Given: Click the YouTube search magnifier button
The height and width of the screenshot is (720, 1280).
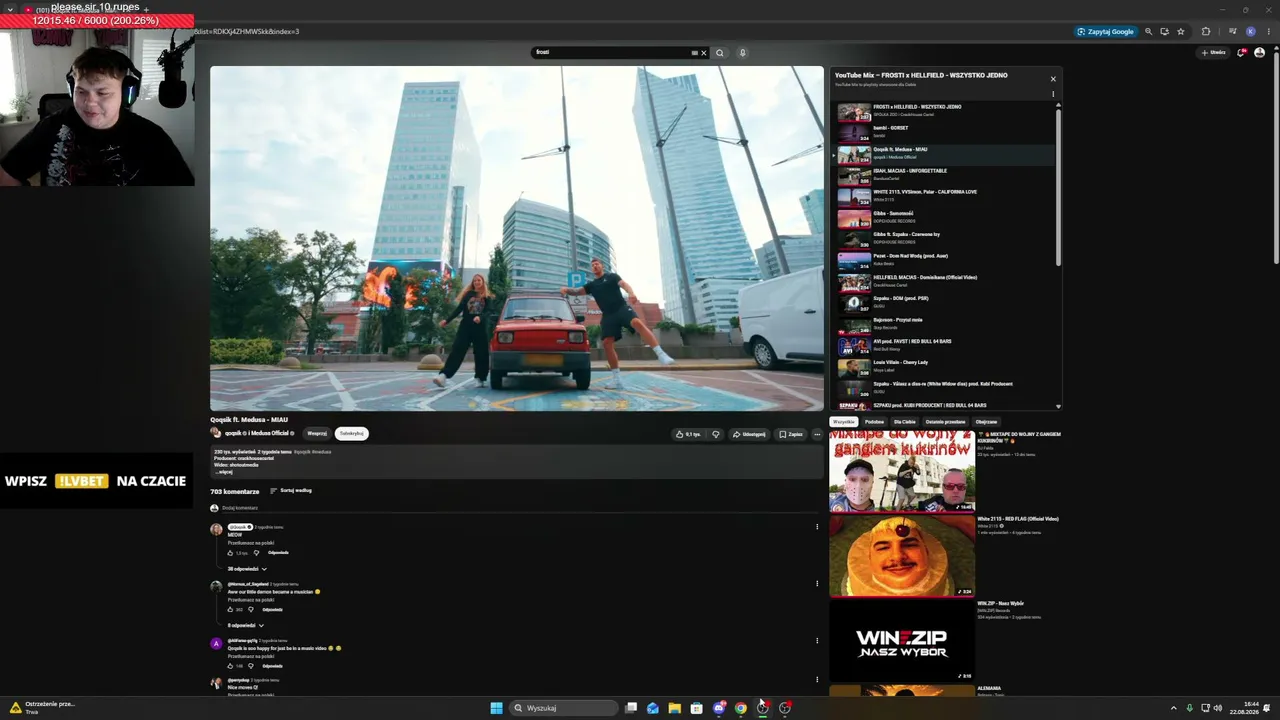Looking at the screenshot, I should click(719, 53).
